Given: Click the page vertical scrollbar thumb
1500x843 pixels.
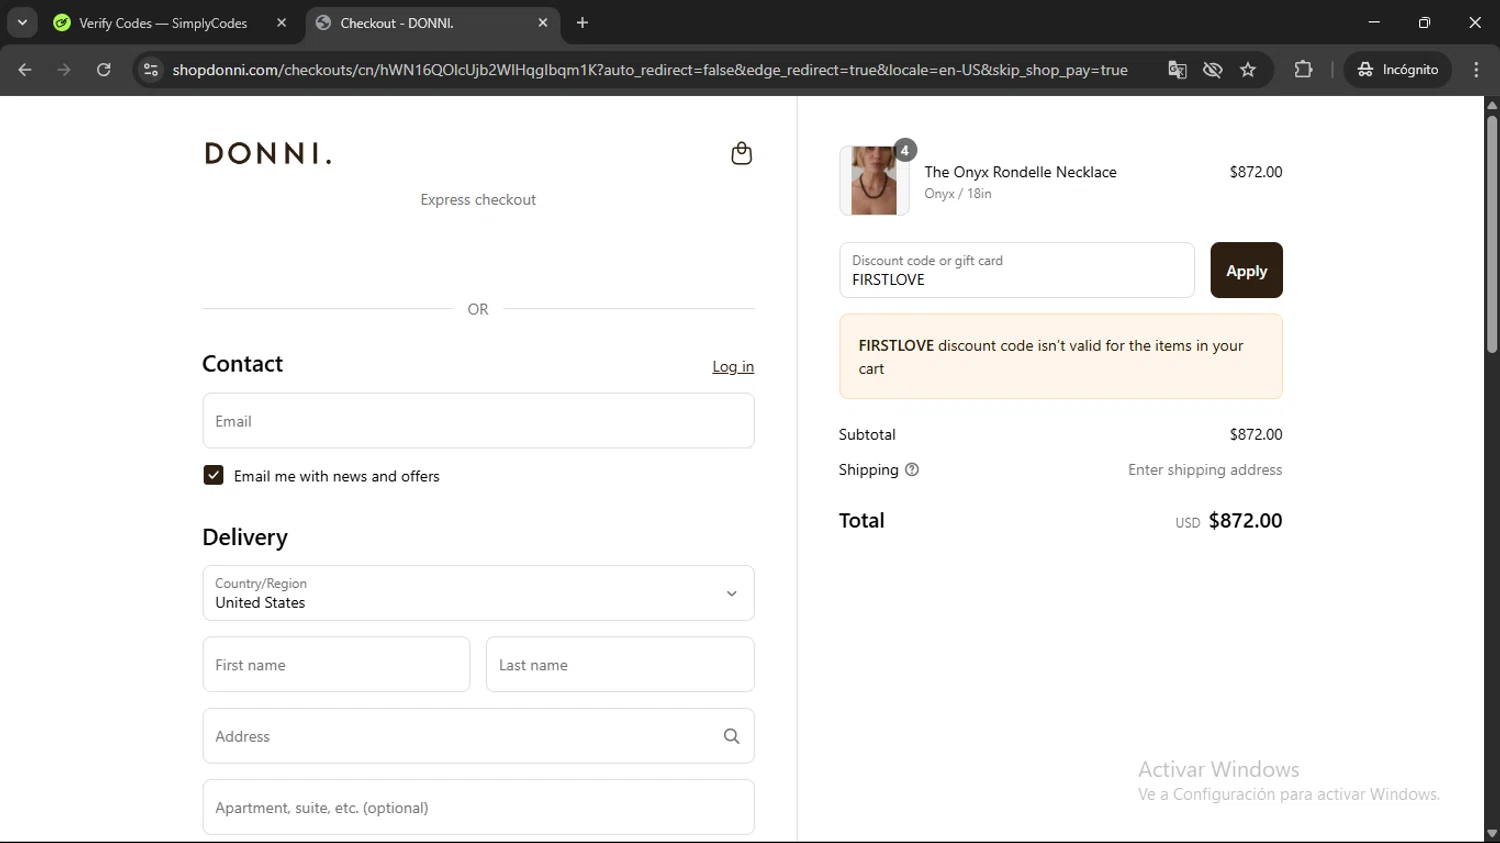Looking at the screenshot, I should [1492, 234].
